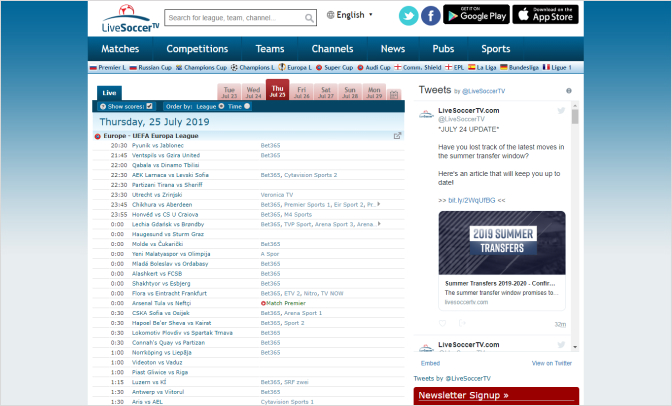Image resolution: width=672 pixels, height=406 pixels.
Task: Open the Embed link
Action: pyautogui.click(x=430, y=363)
